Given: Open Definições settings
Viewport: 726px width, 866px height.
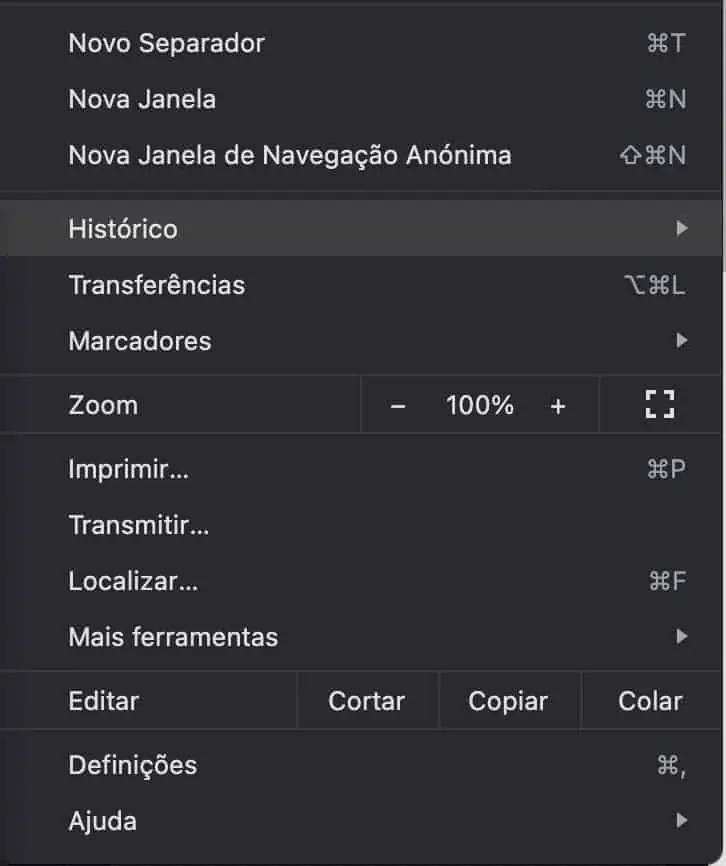Looking at the screenshot, I should point(133,765).
